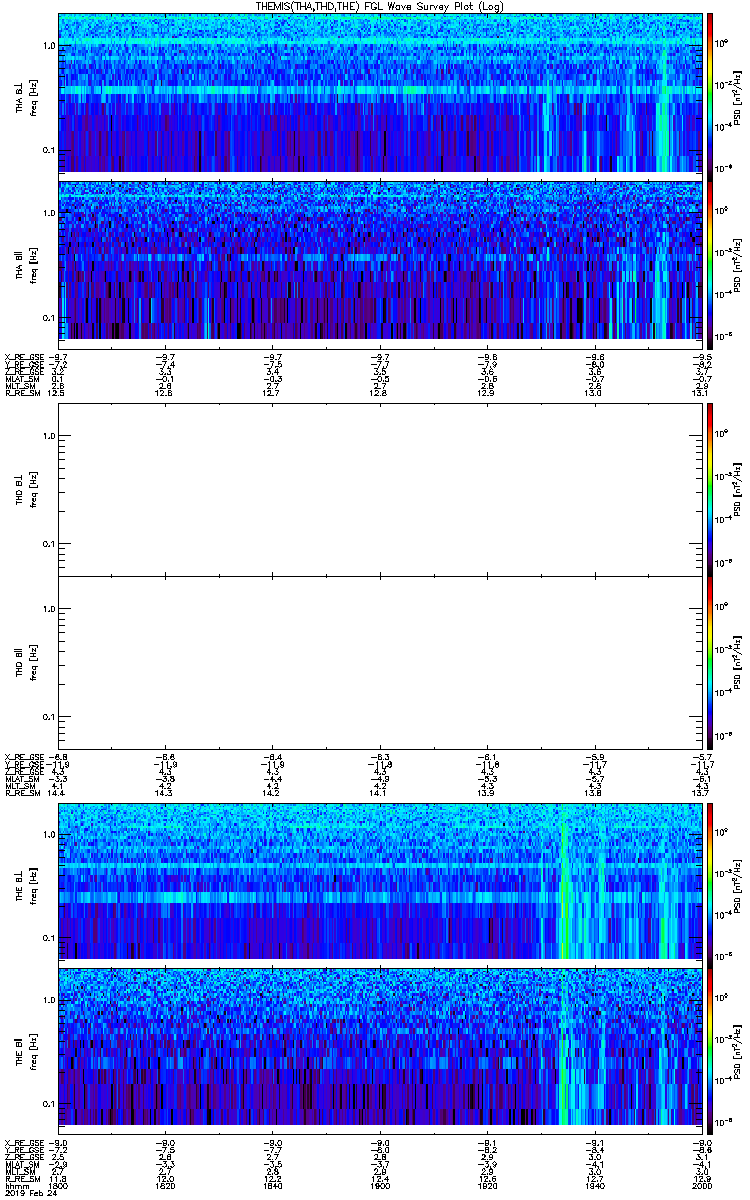Click the 0.1 tick of THD B∥ panel
Image resolution: width=750 pixels, height=1200 pixels.
pos(49,718)
